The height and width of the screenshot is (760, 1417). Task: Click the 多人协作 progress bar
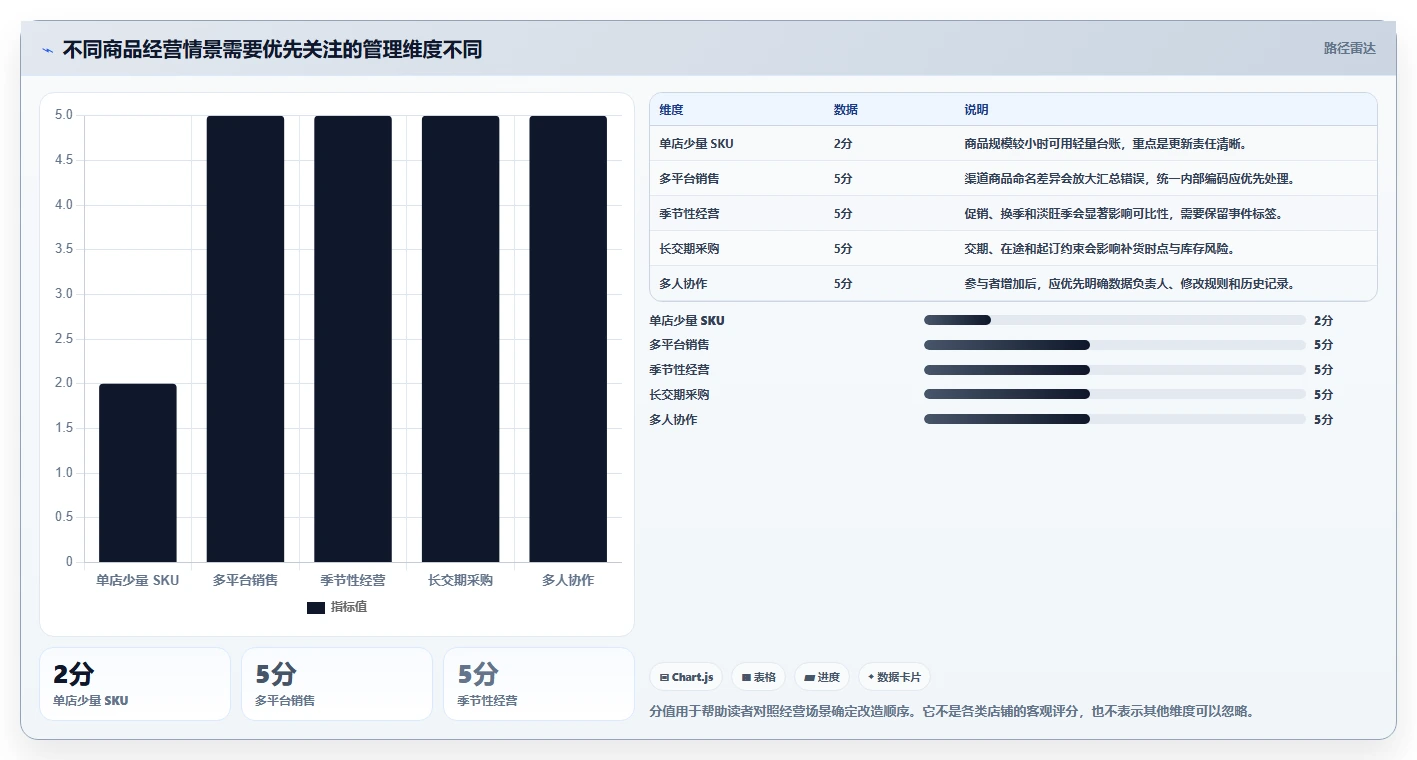coord(1115,419)
